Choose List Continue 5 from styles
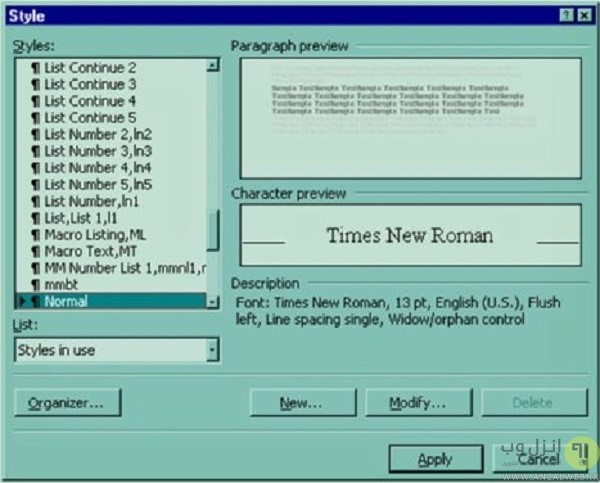This screenshot has width=600, height=483. coord(90,118)
